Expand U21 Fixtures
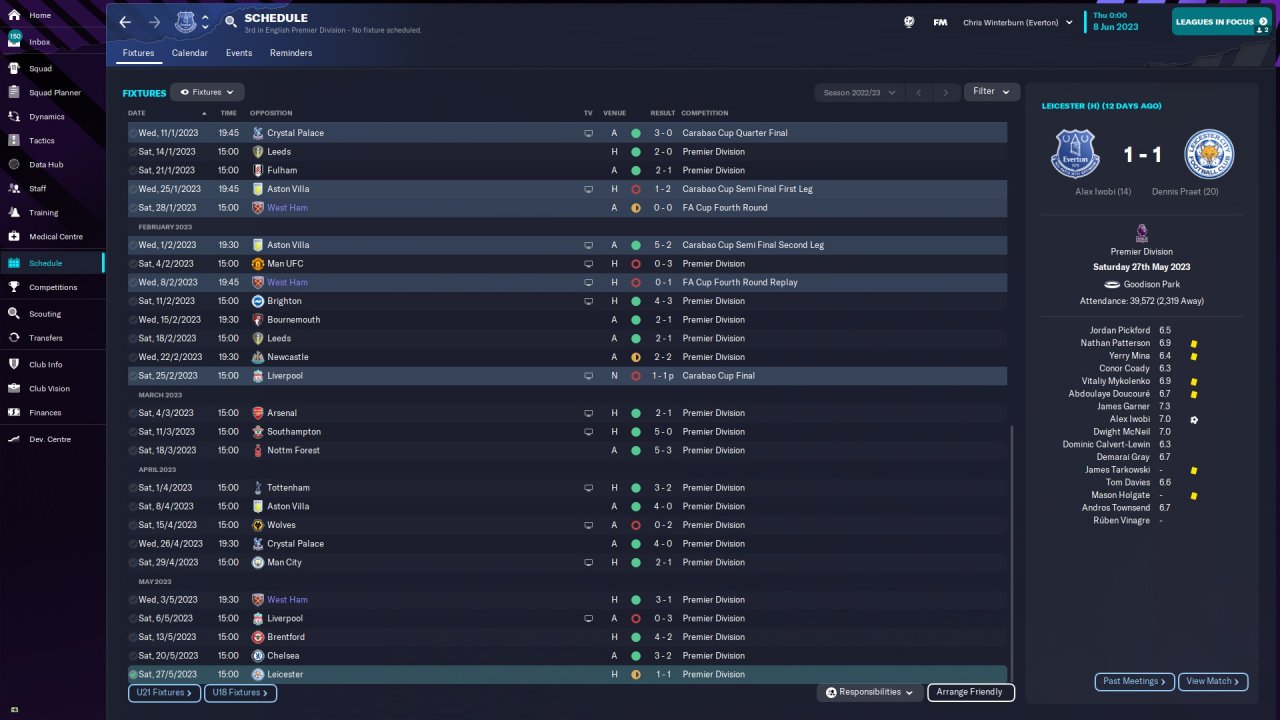The height and width of the screenshot is (720, 1280). tap(164, 692)
